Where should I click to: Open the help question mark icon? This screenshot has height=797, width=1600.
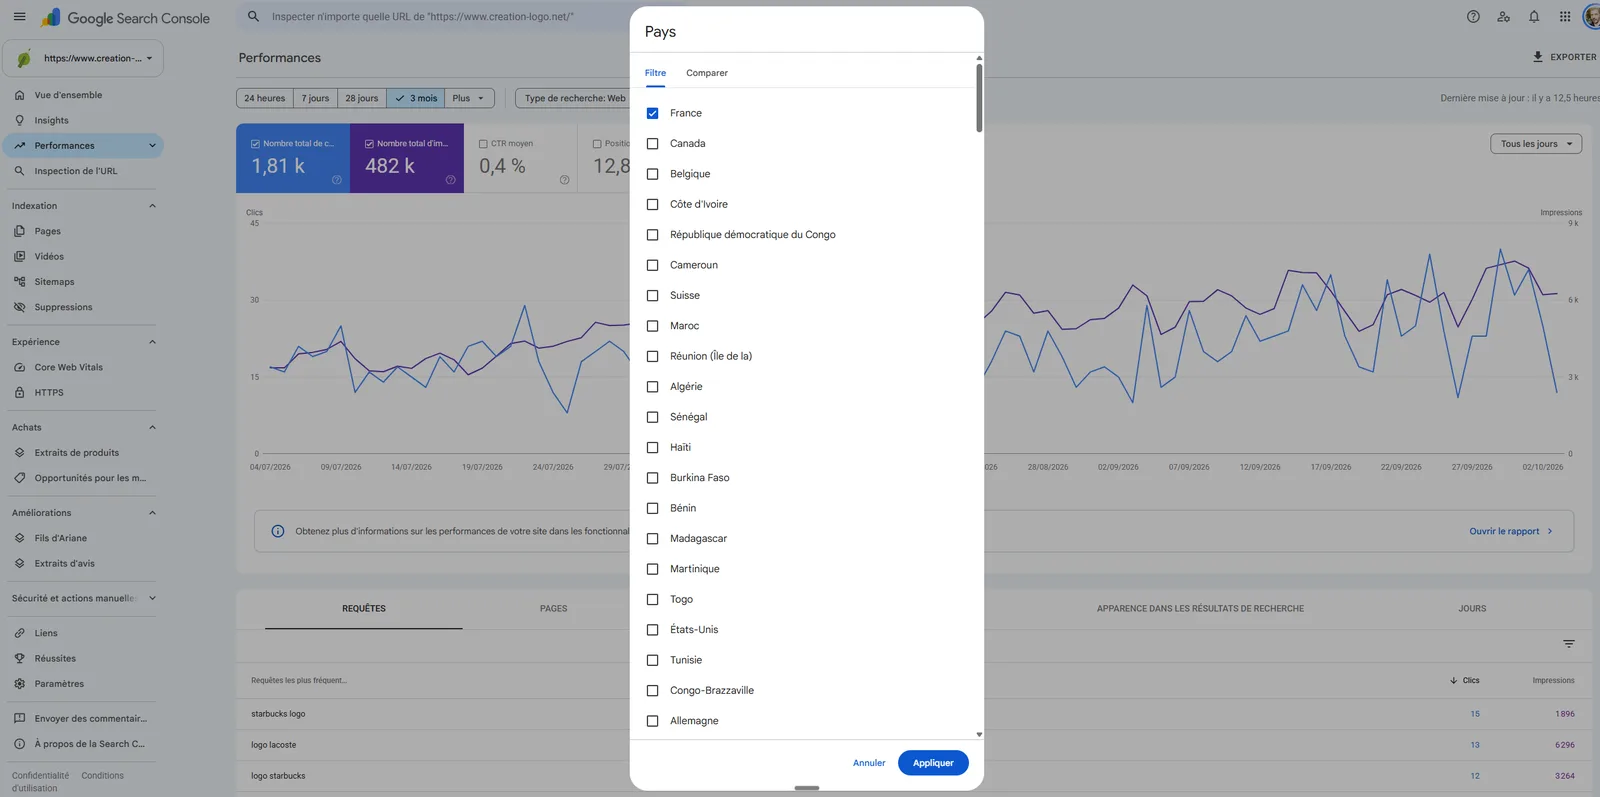pos(1473,17)
